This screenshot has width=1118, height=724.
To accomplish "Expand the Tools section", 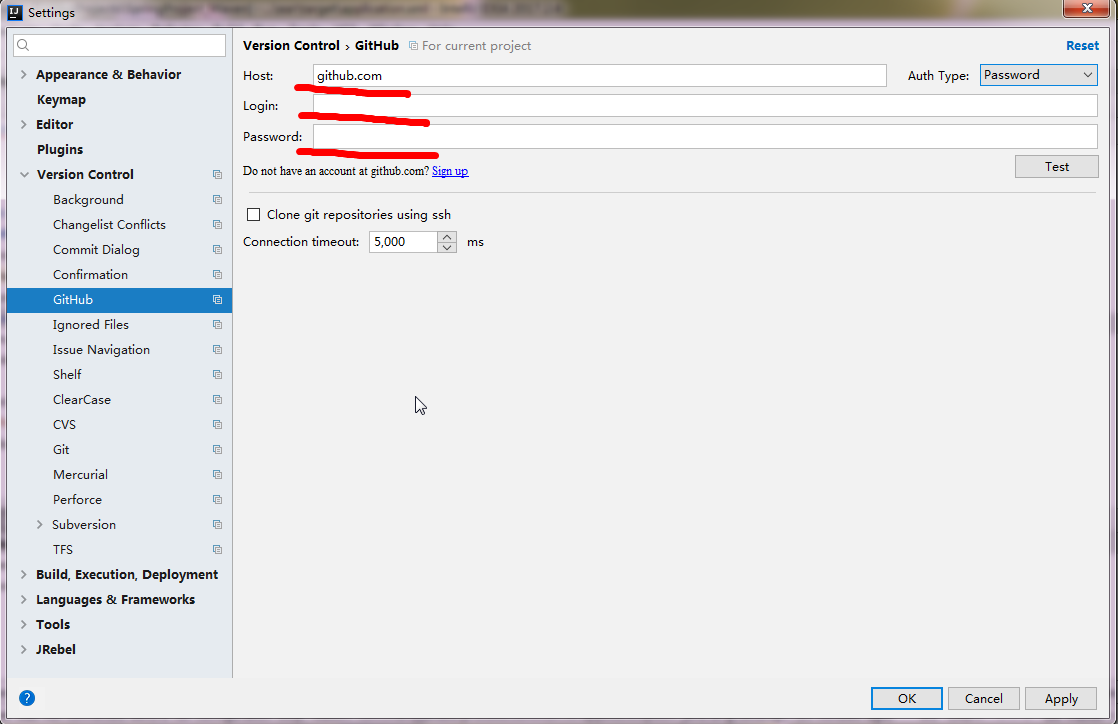I will [x=24, y=624].
